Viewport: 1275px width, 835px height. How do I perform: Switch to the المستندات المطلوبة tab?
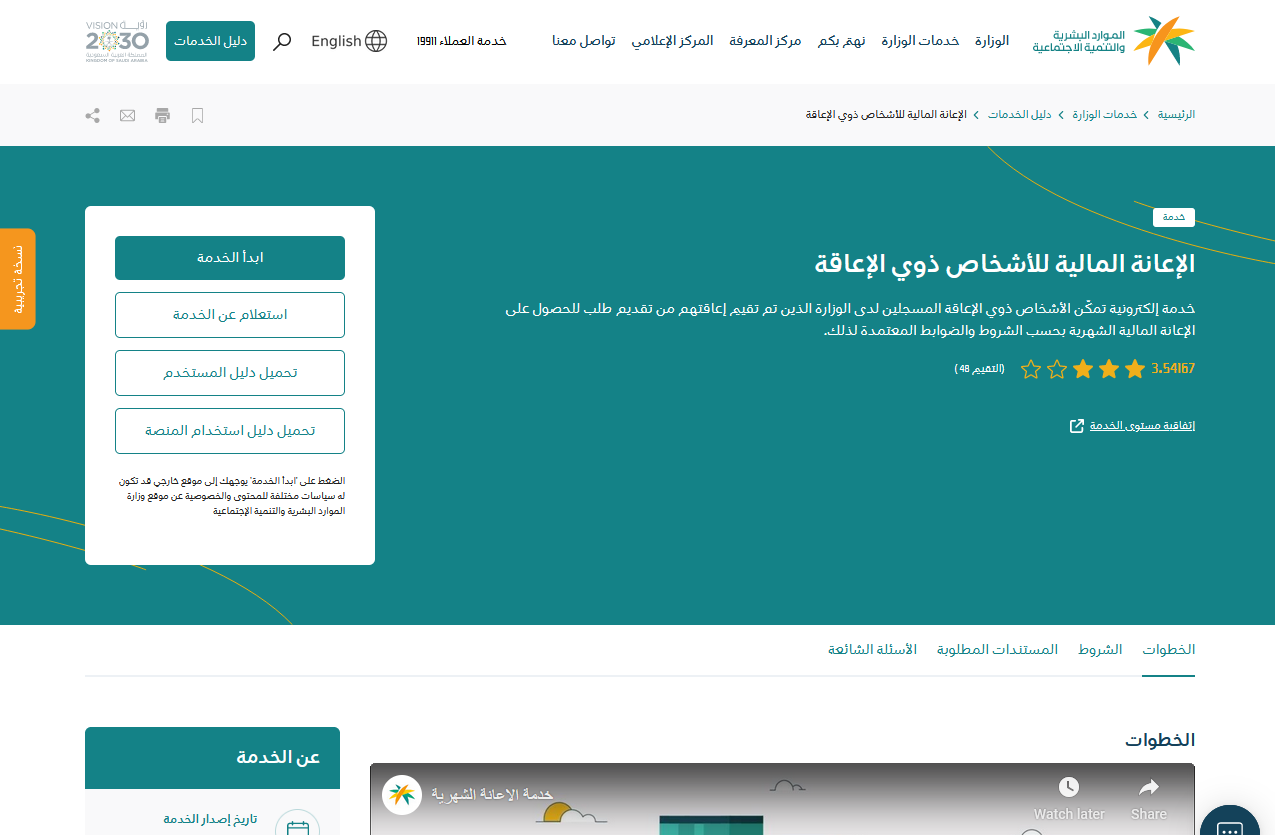point(997,650)
